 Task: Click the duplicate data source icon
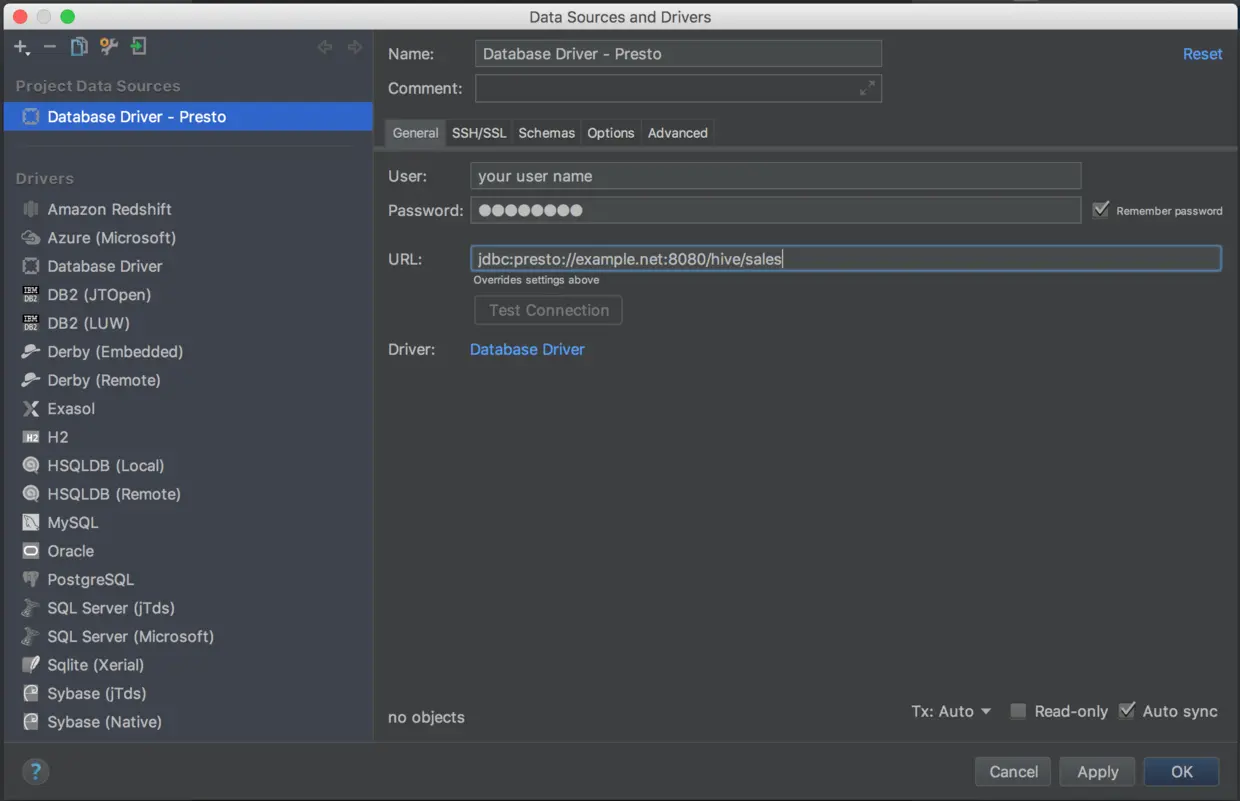coord(79,47)
